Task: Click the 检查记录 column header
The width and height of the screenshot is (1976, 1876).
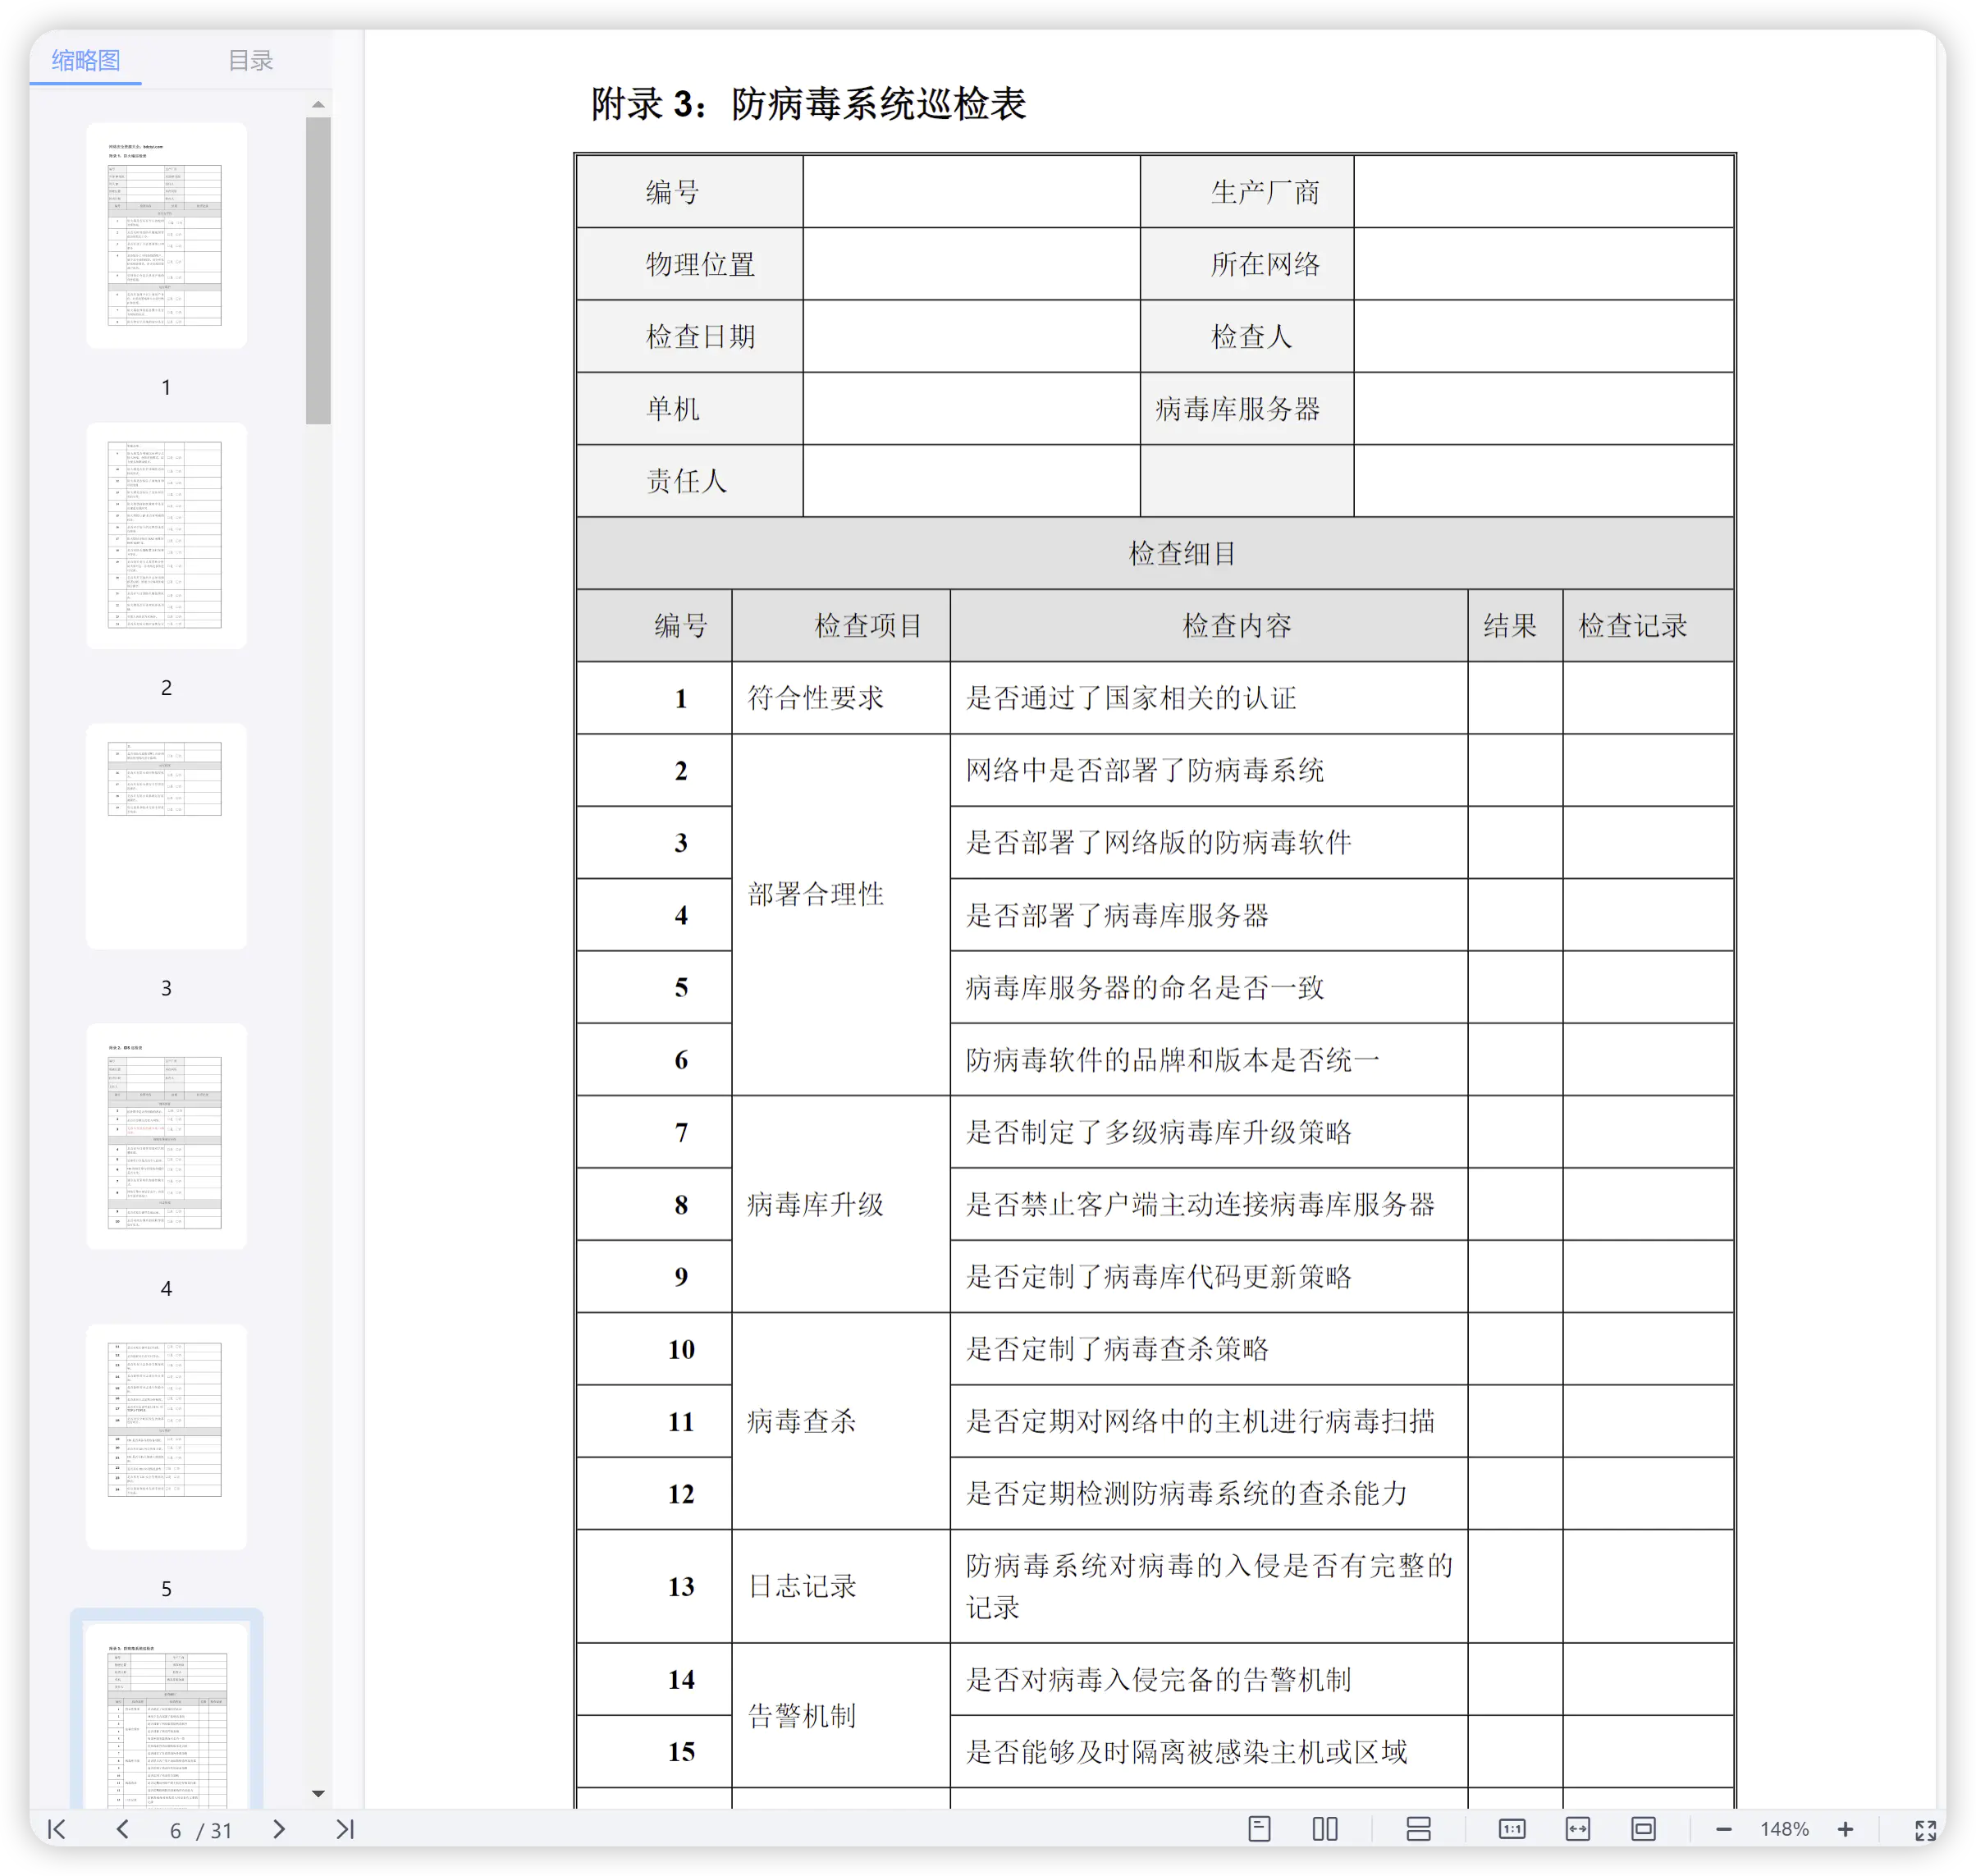Action: [1648, 626]
